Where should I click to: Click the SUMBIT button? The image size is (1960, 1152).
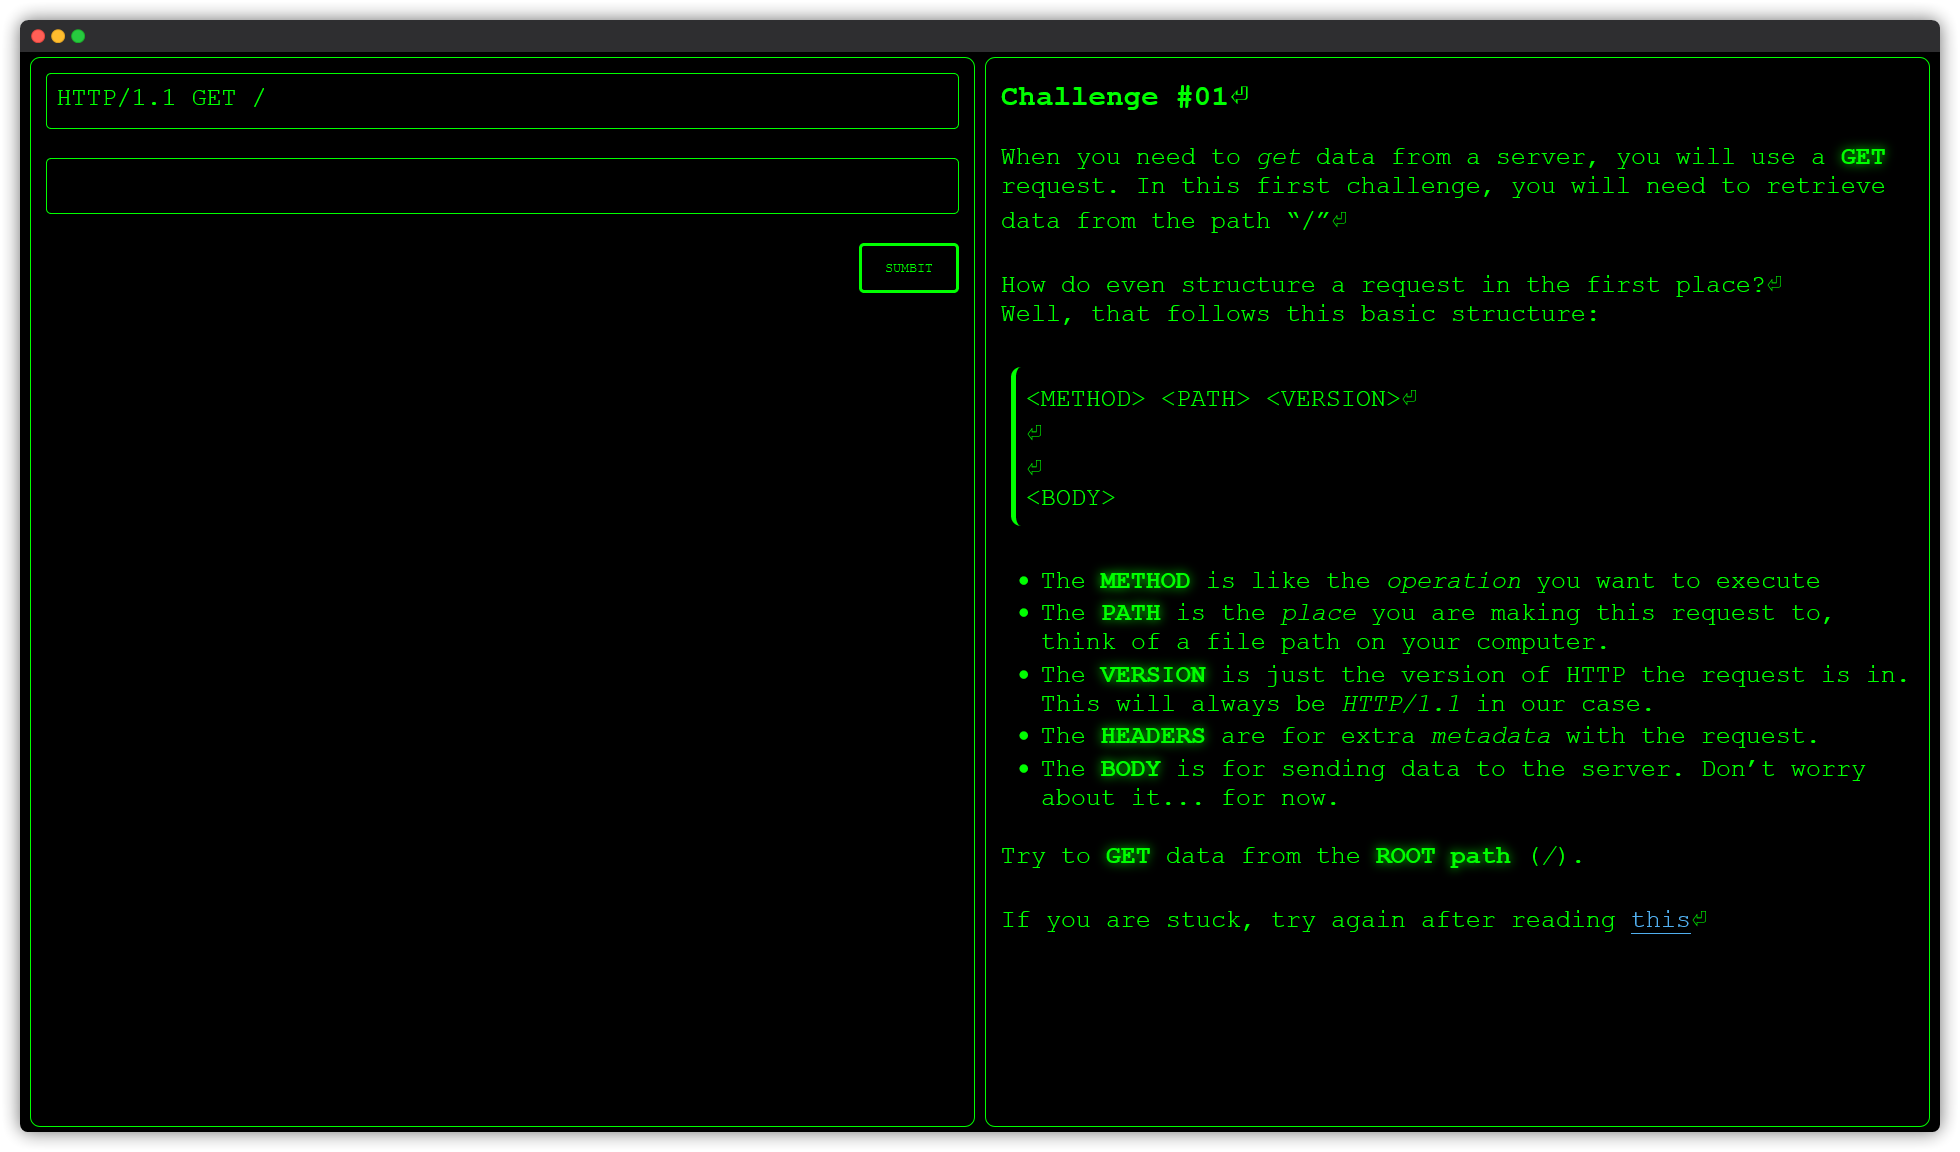(908, 267)
